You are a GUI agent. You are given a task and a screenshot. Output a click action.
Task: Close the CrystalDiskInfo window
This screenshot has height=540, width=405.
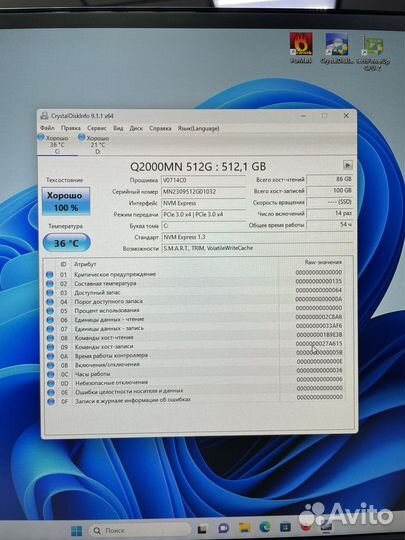346,116
